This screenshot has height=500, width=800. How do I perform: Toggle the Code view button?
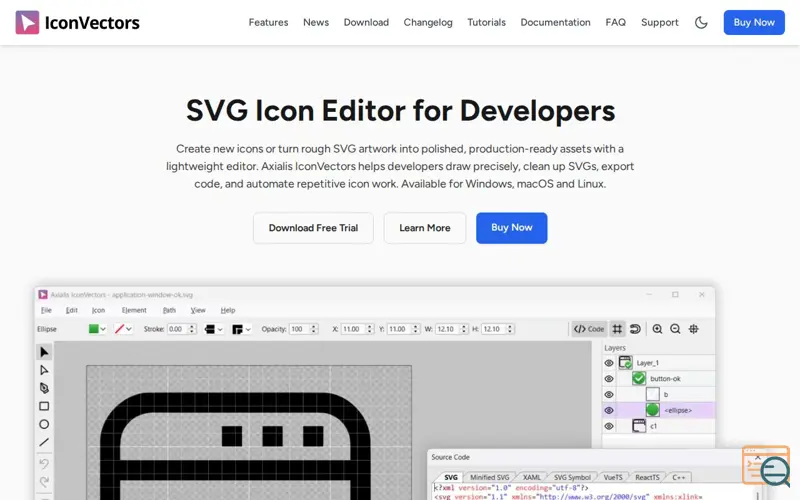click(589, 329)
